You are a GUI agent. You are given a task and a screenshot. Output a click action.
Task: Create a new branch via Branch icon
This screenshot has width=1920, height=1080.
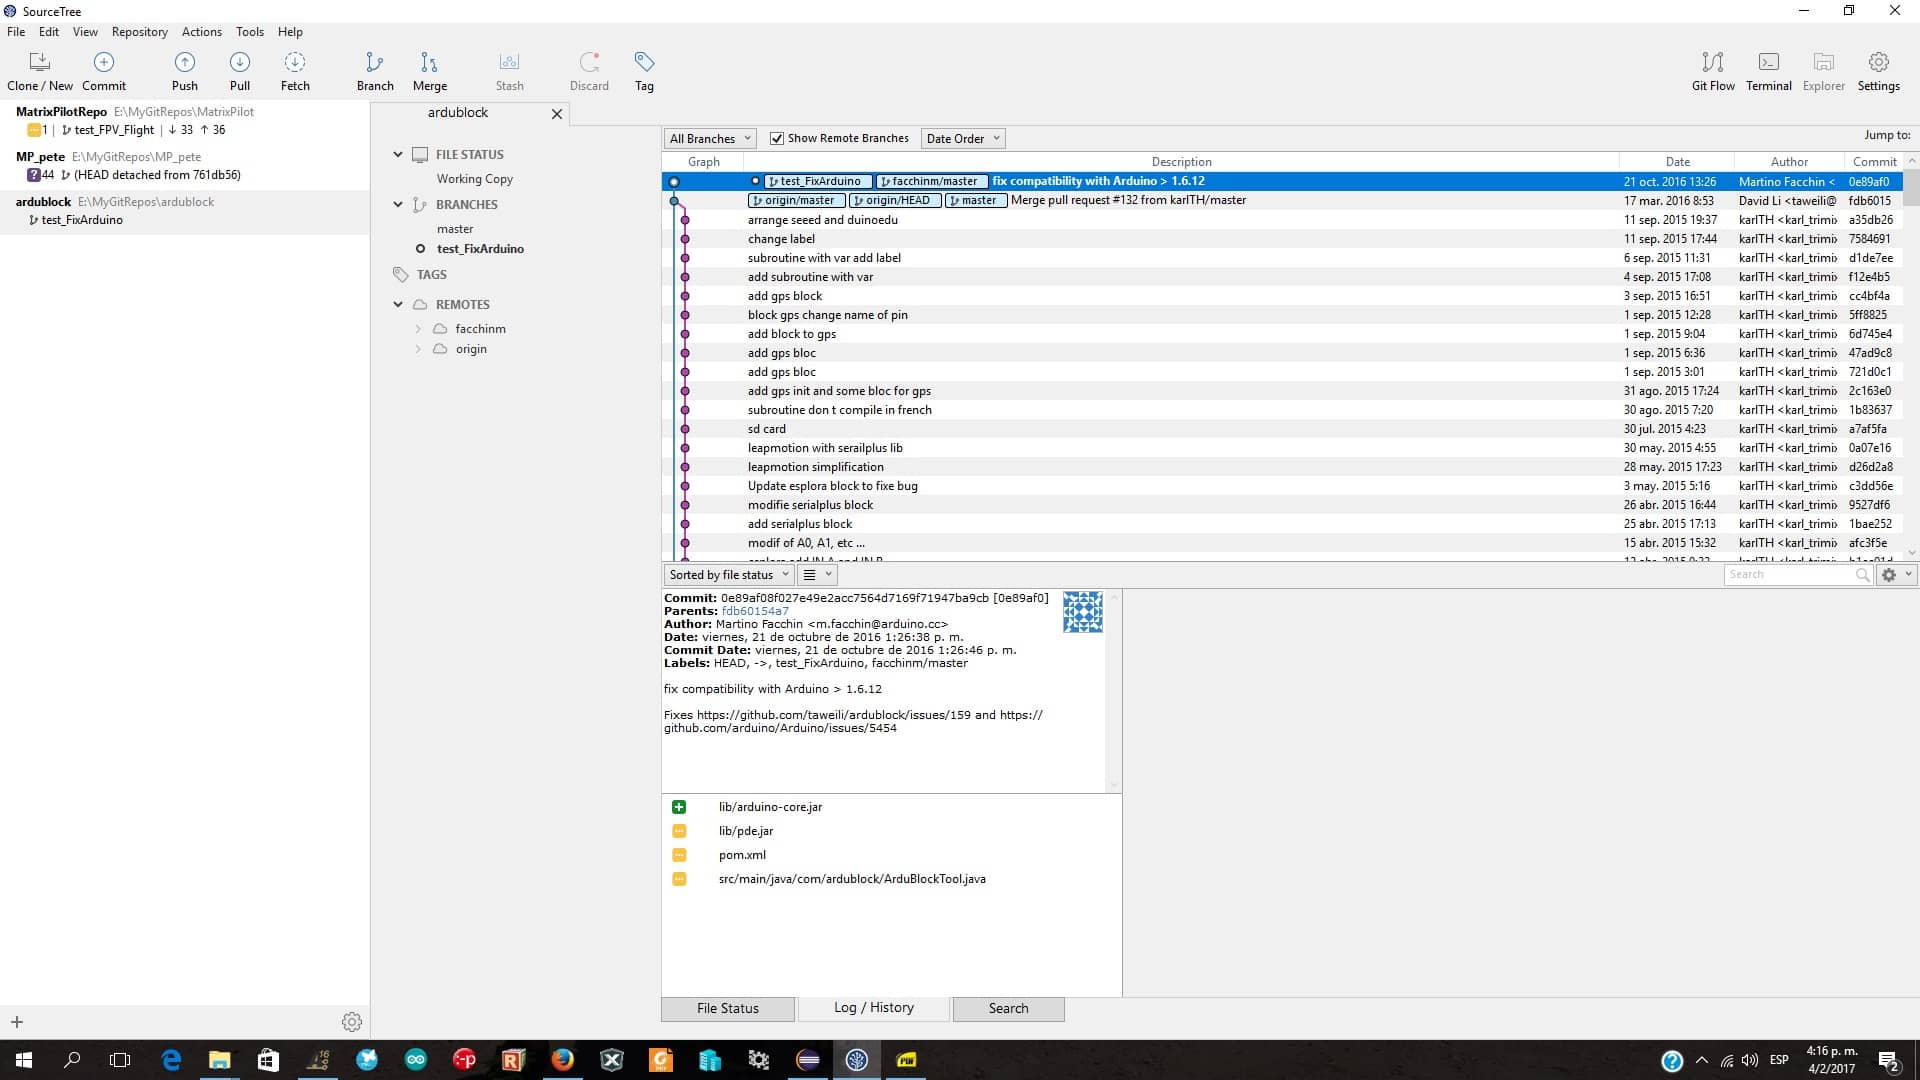375,71
